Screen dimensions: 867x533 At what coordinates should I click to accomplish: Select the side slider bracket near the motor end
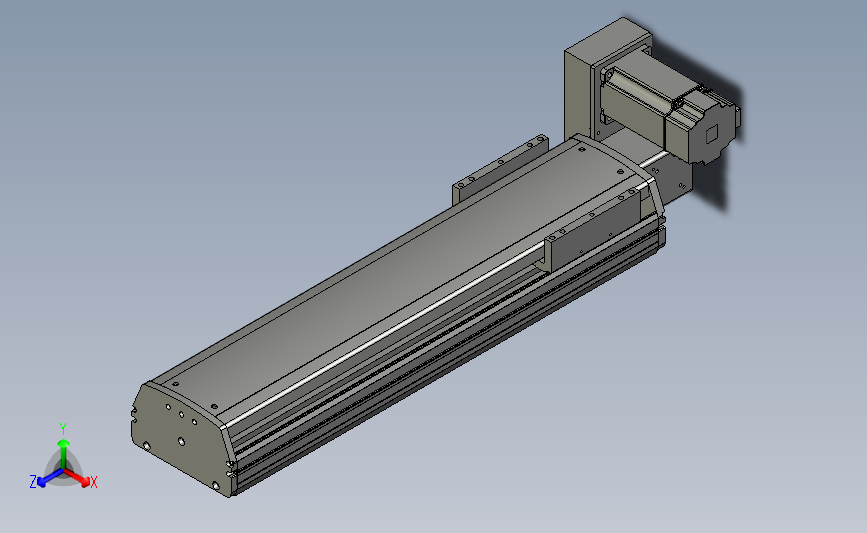594,230
